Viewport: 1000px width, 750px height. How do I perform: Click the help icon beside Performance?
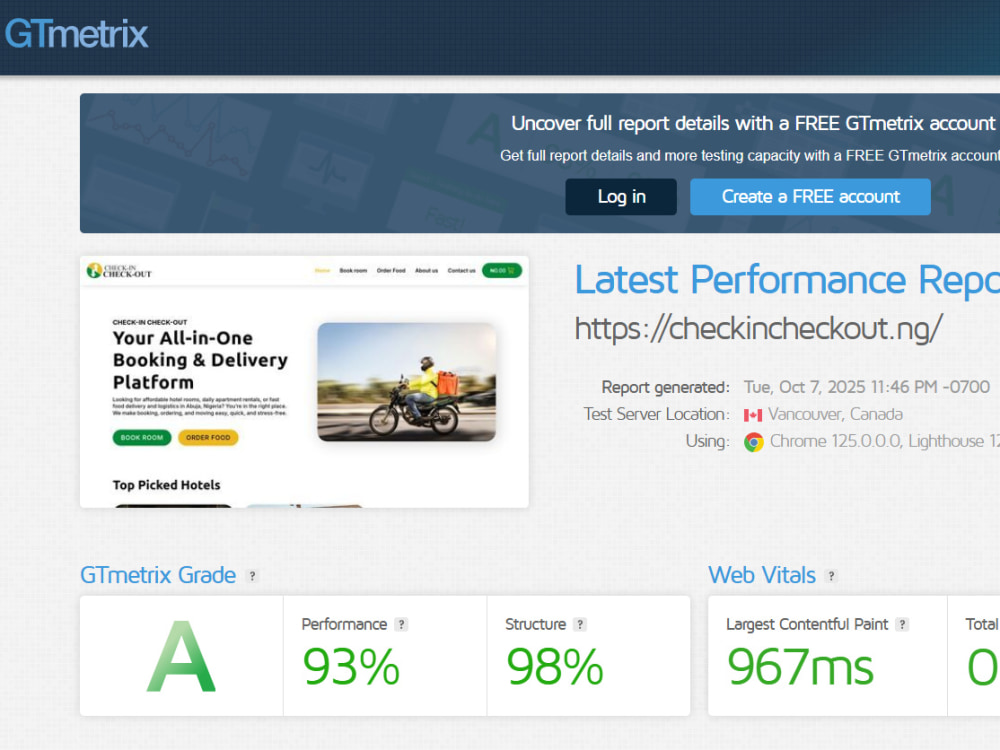401,624
